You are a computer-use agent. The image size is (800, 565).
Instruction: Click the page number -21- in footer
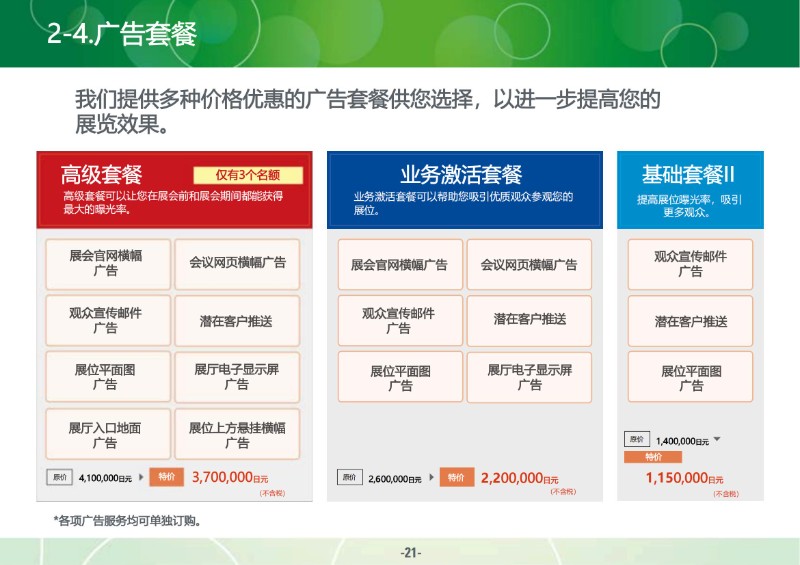(x=411, y=553)
